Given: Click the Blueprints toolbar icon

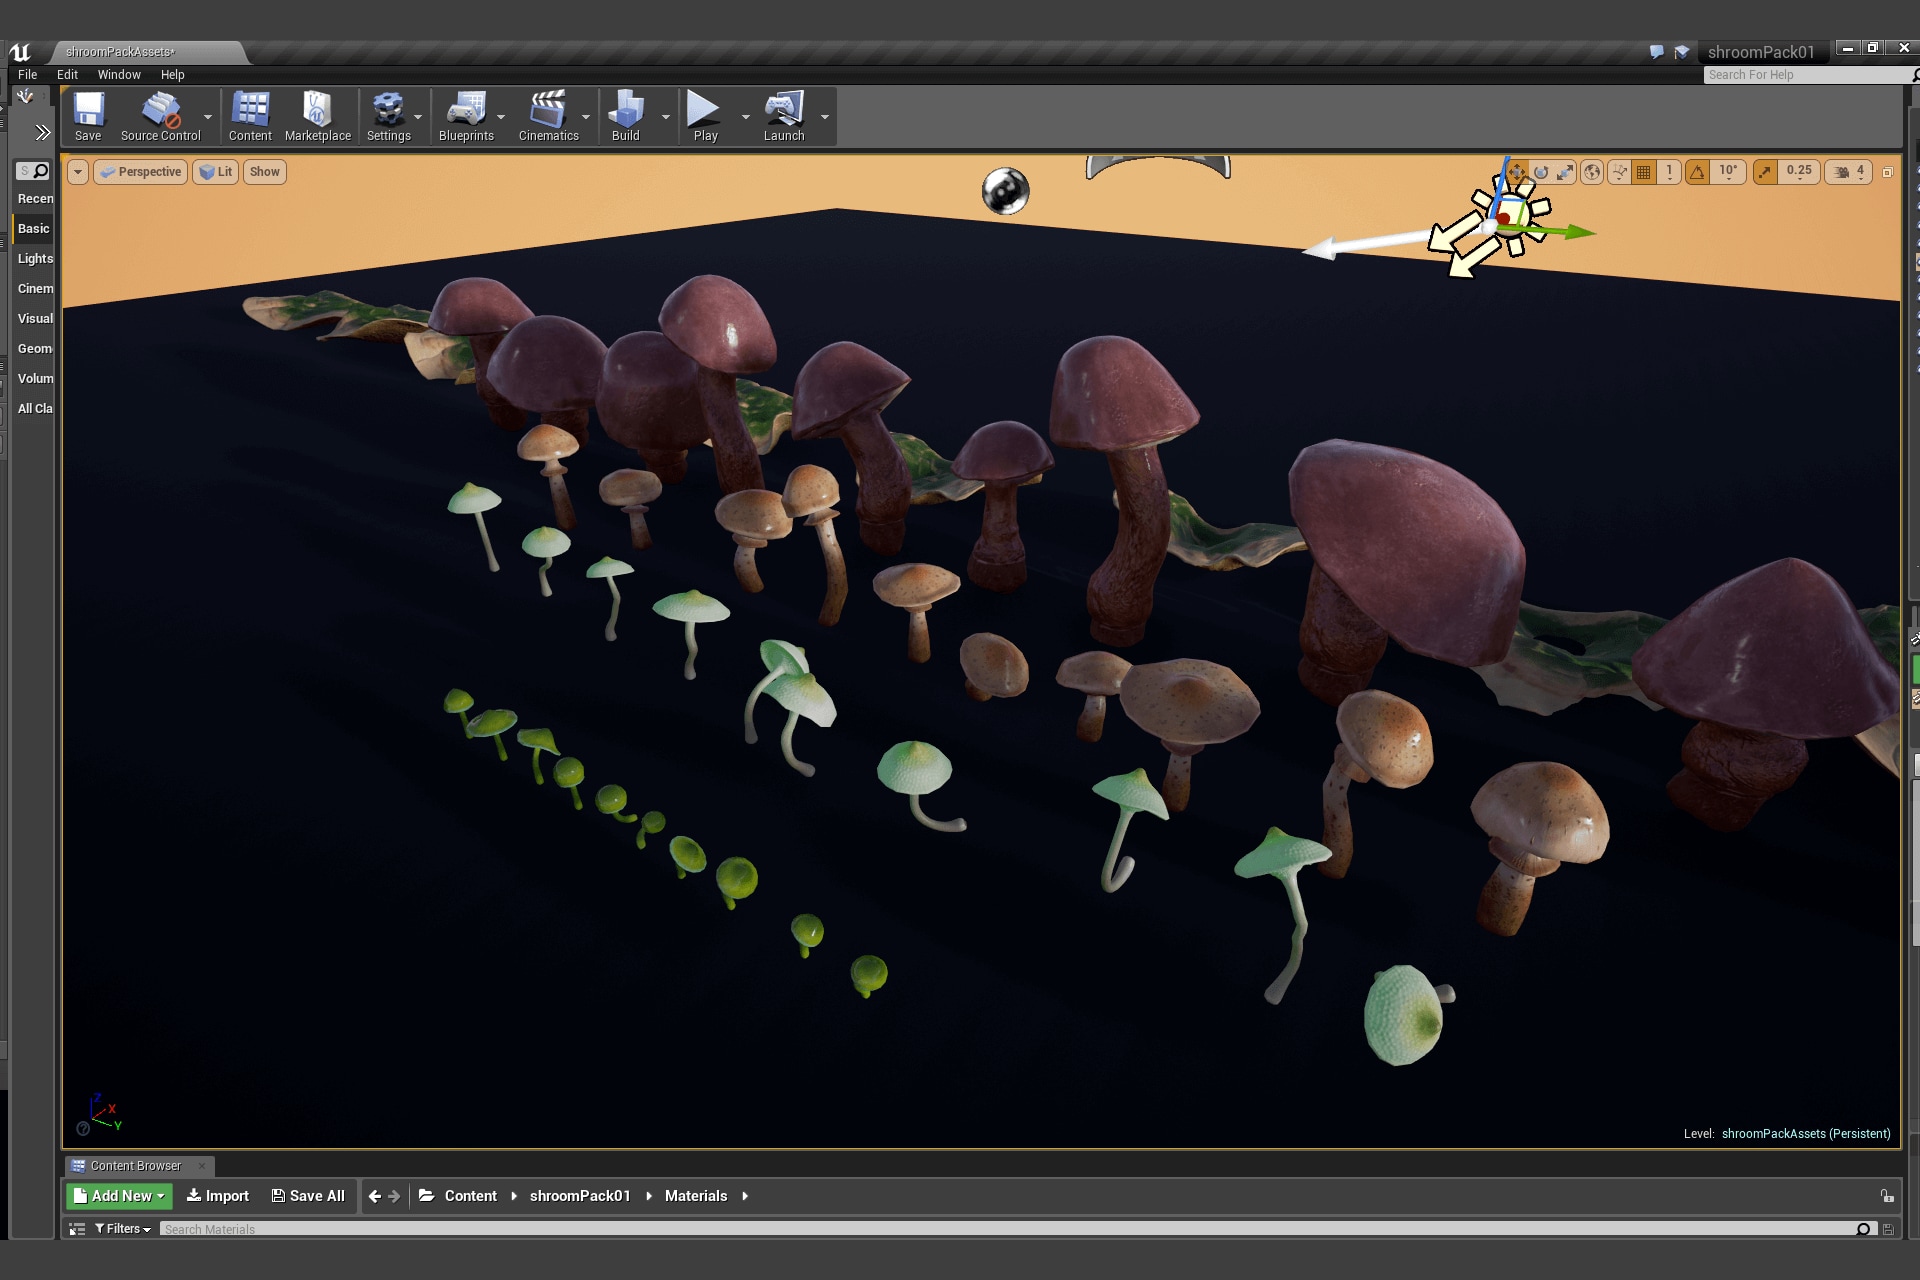Looking at the screenshot, I should (466, 117).
